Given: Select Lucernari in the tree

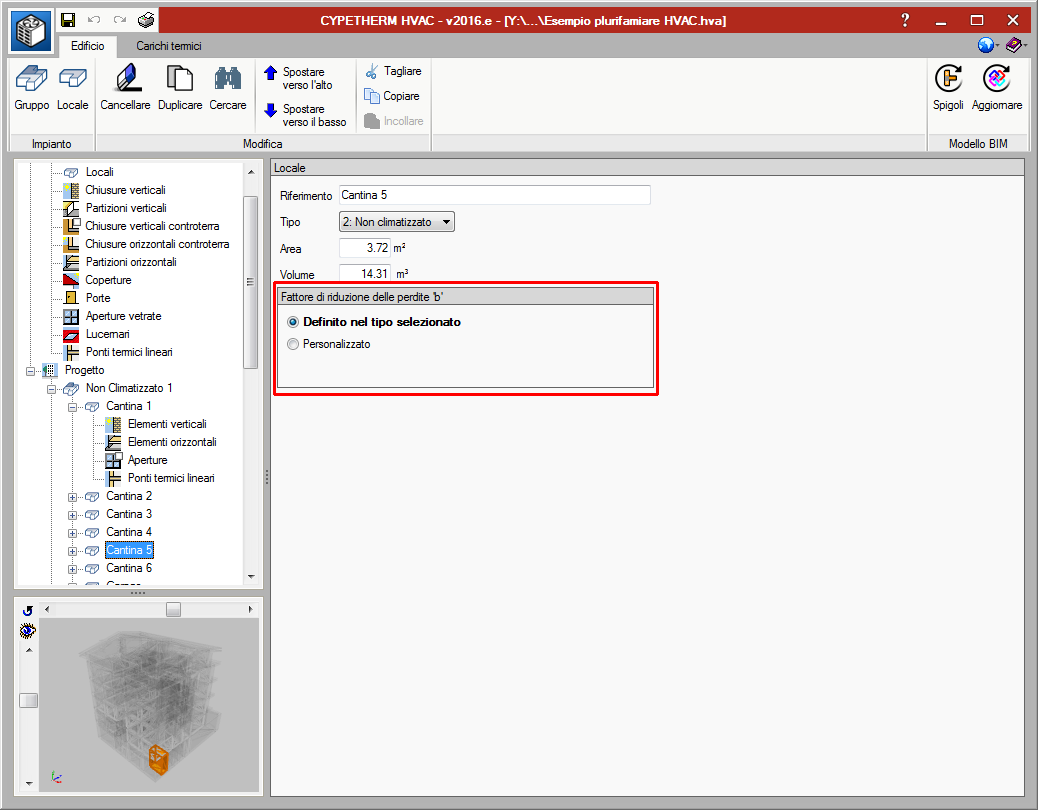Looking at the screenshot, I should pyautogui.click(x=107, y=334).
